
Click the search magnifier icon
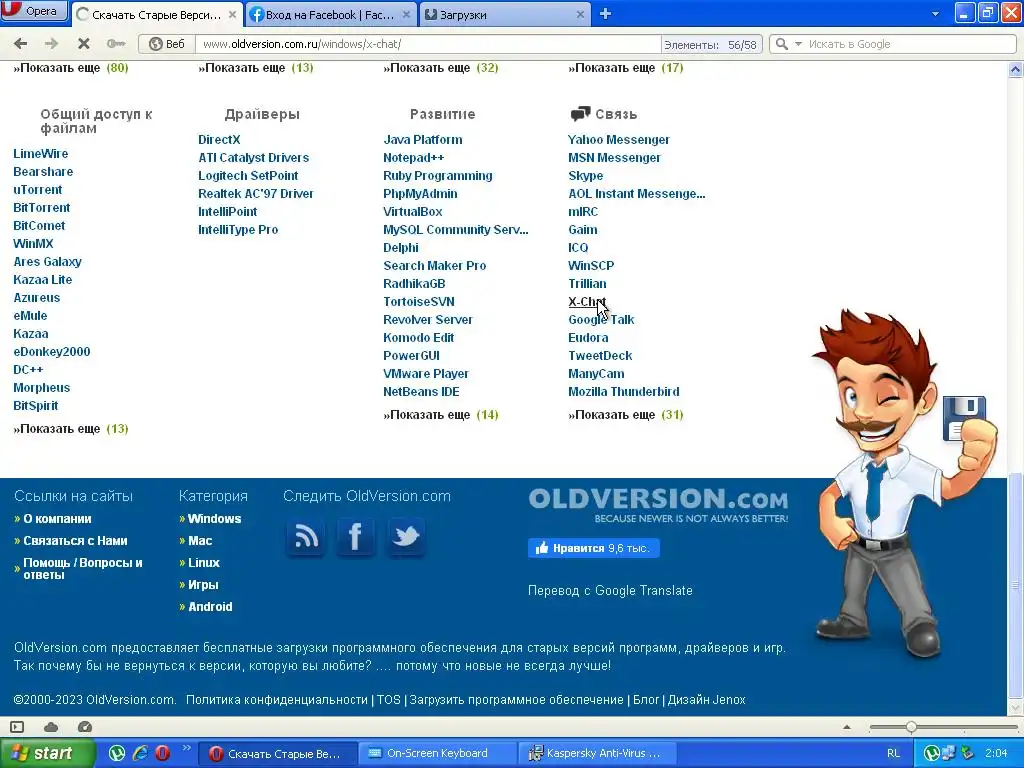(x=781, y=44)
